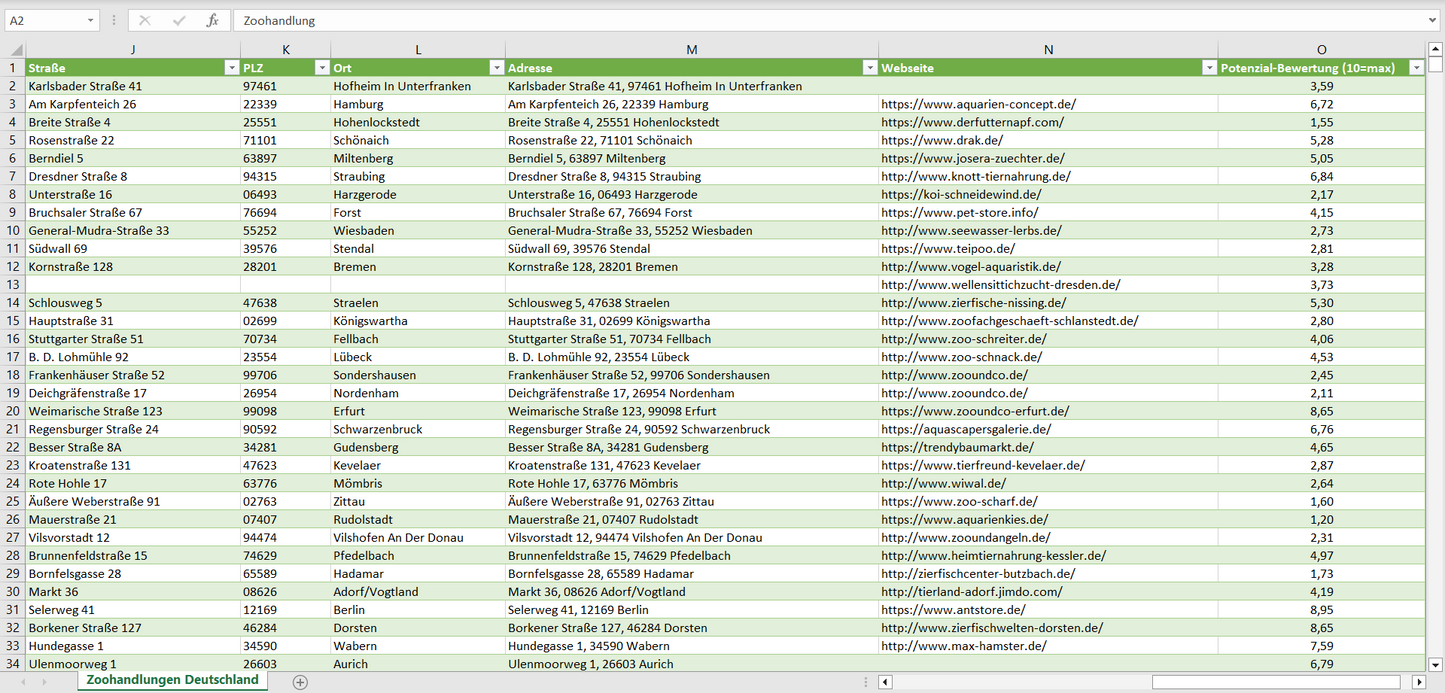Click the horizontal scrollbar left arrow
Screen dimensions: 1445x693
pos(885,682)
